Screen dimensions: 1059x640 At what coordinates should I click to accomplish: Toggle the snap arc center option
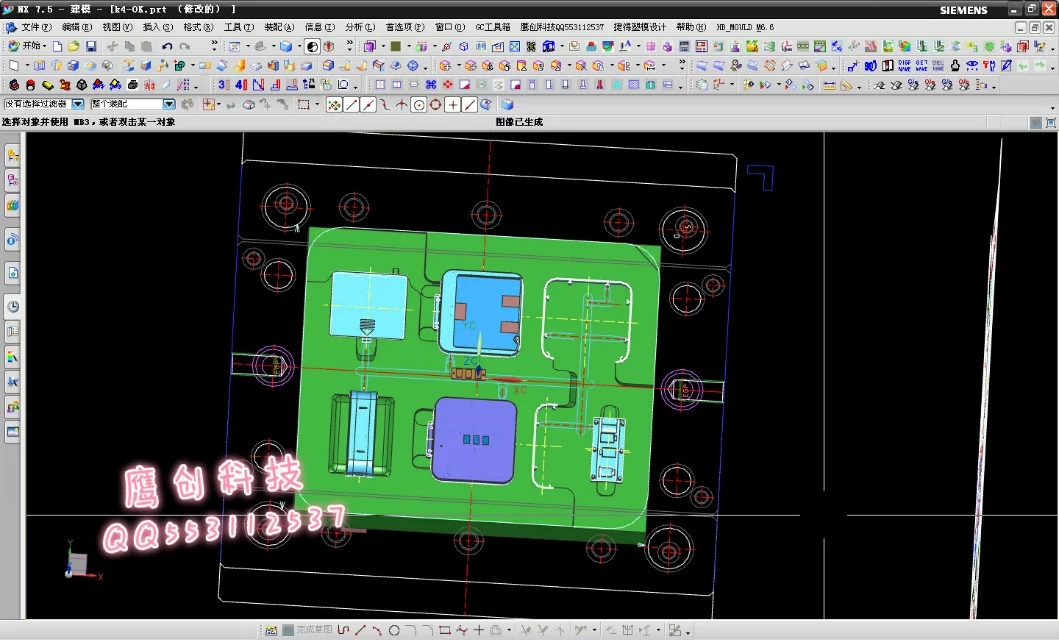tap(419, 105)
